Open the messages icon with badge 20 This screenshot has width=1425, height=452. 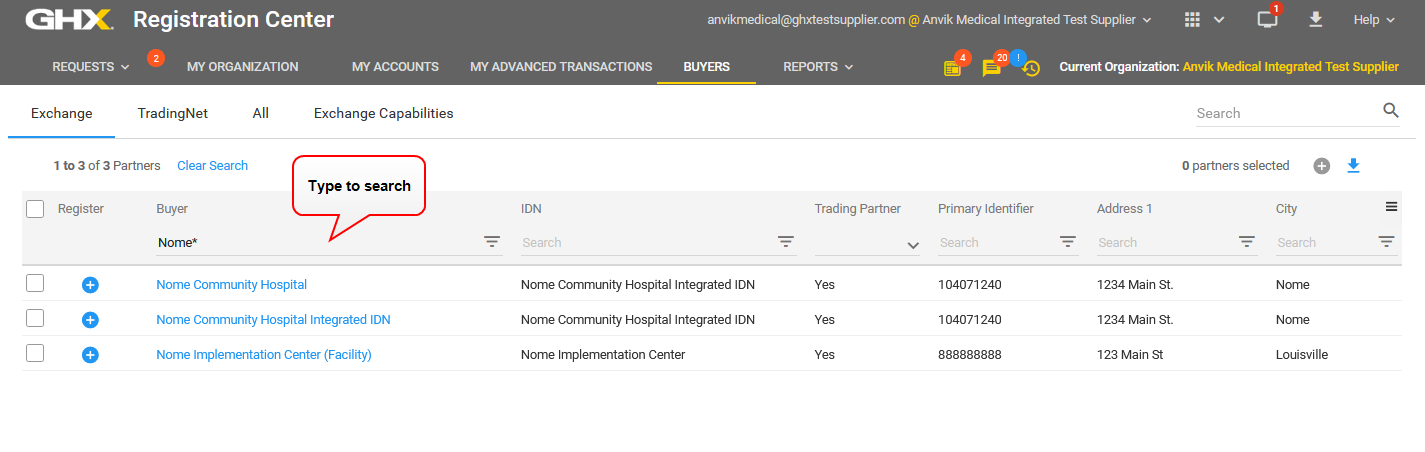[991, 68]
